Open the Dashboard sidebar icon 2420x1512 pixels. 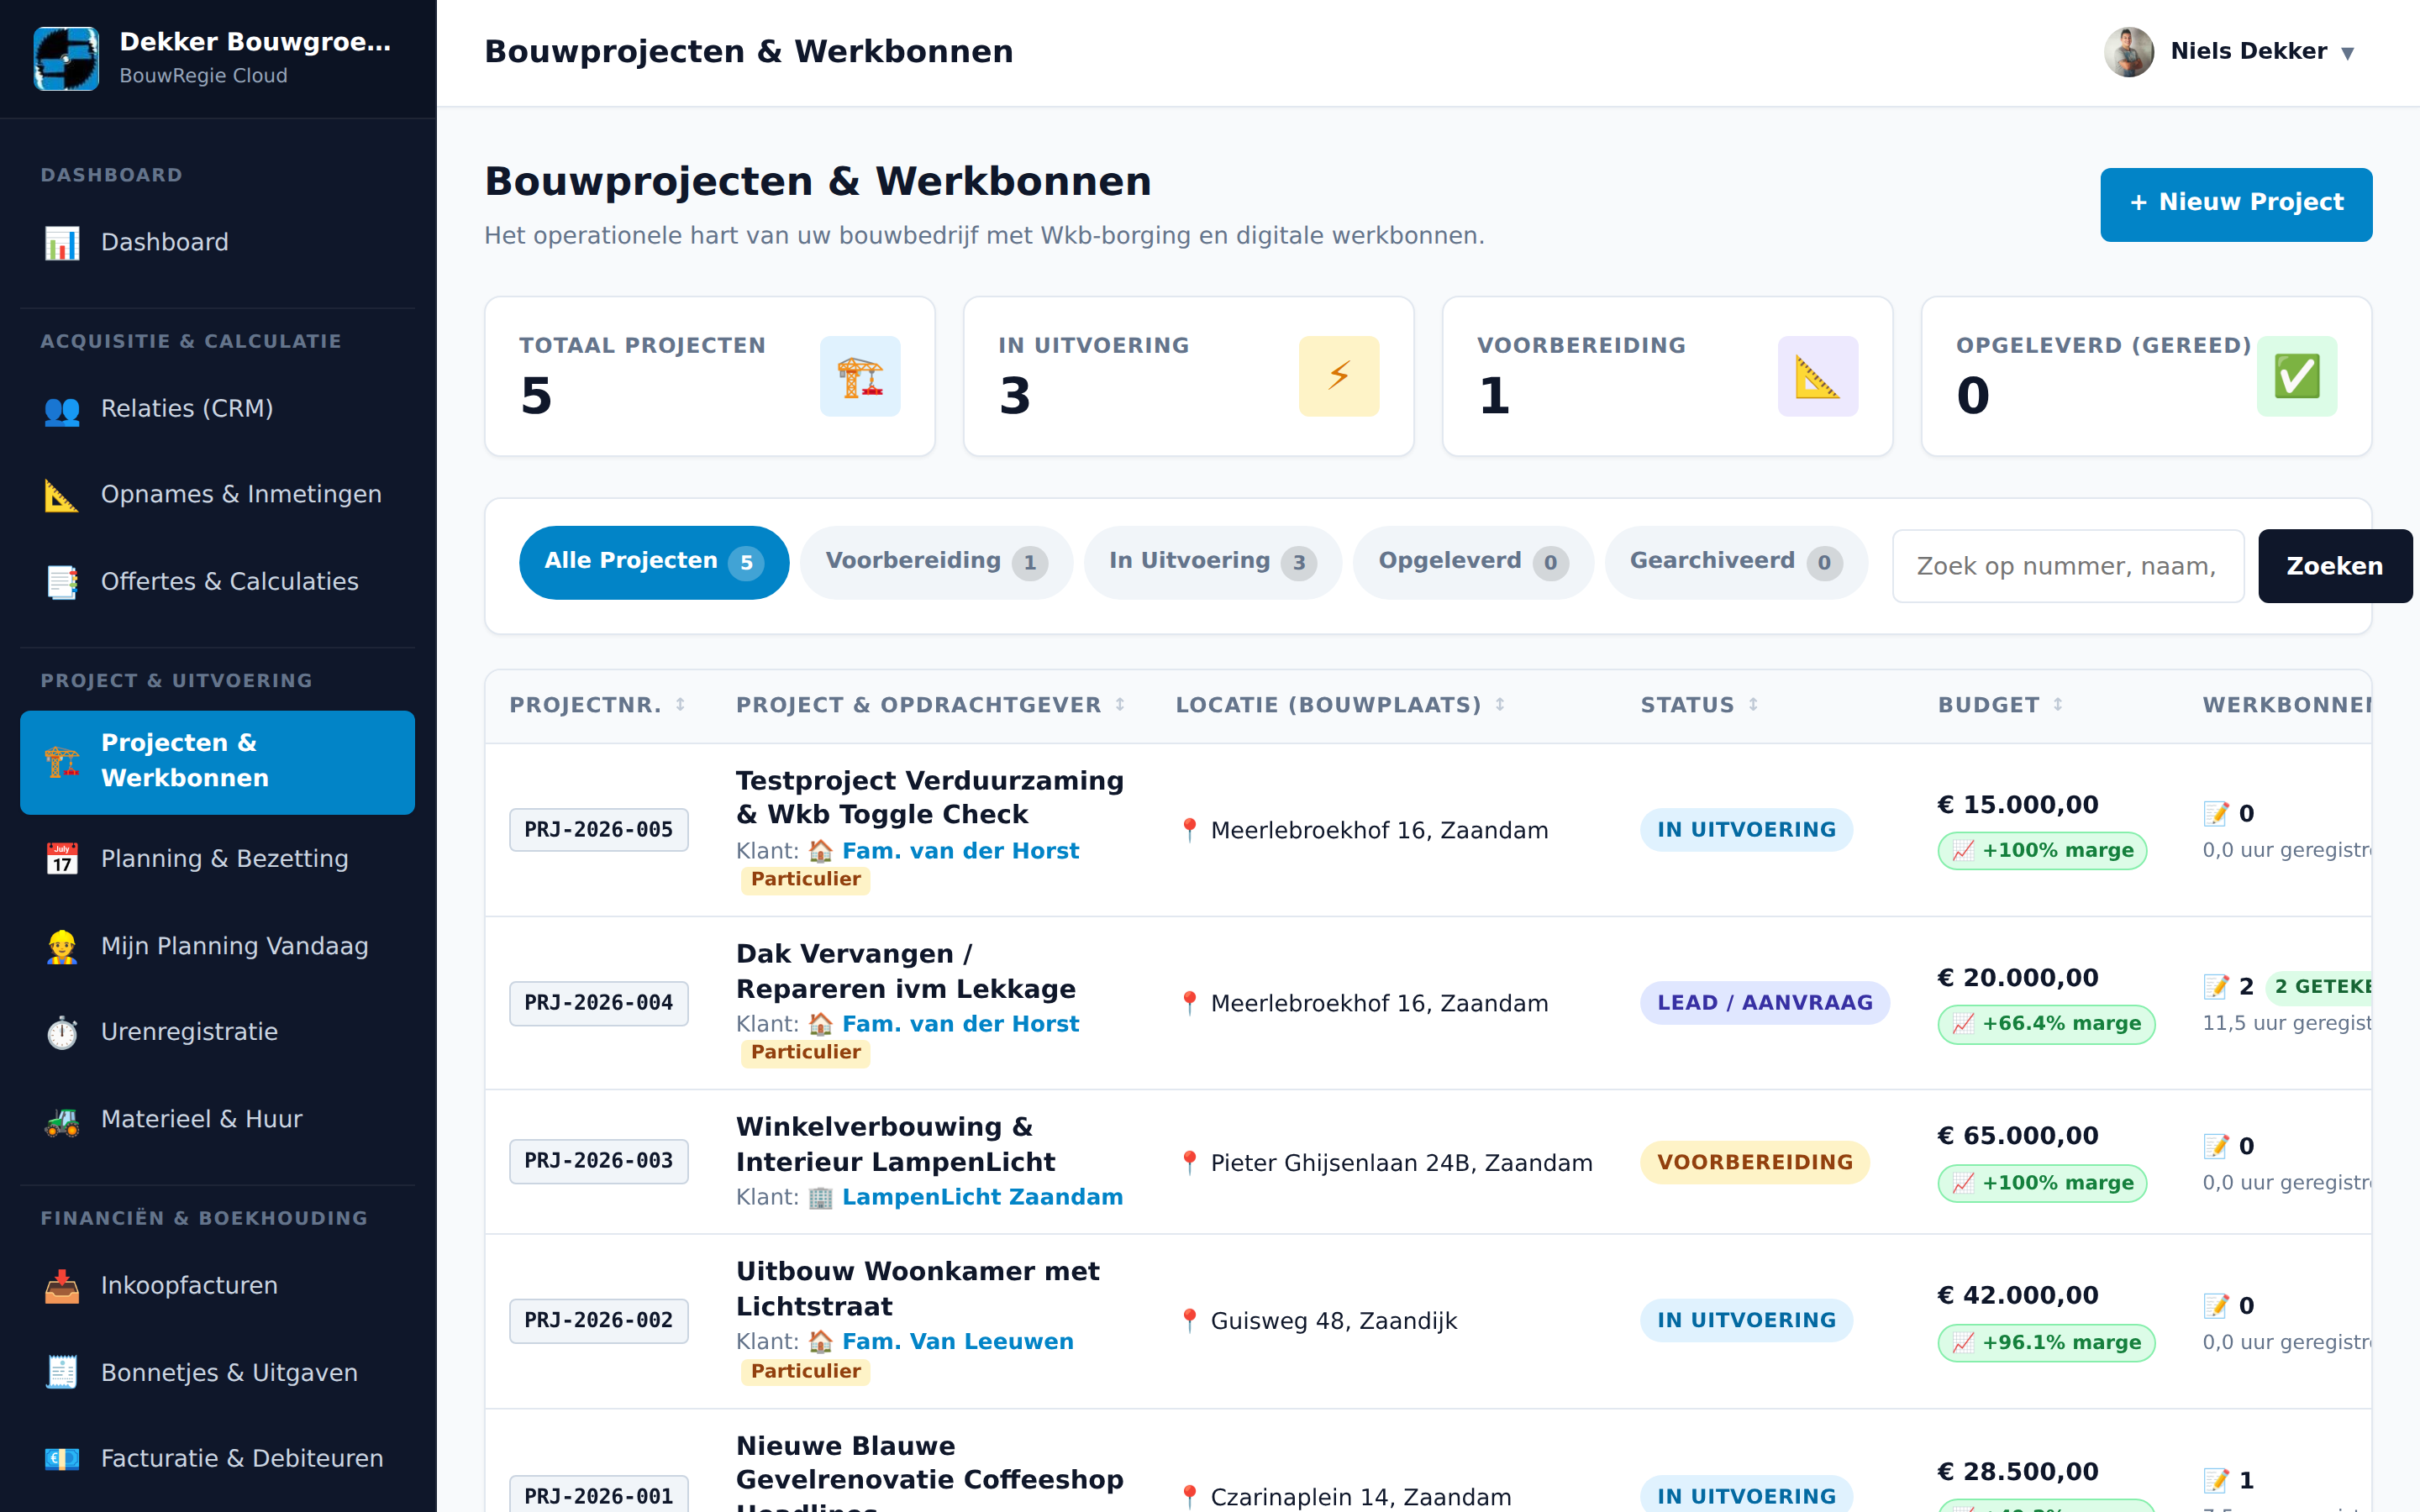(62, 242)
